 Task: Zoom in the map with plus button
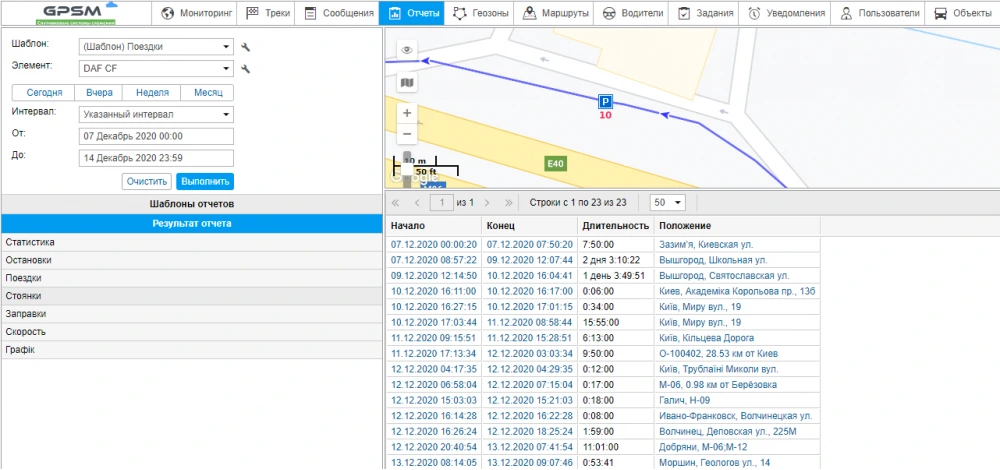pos(406,113)
